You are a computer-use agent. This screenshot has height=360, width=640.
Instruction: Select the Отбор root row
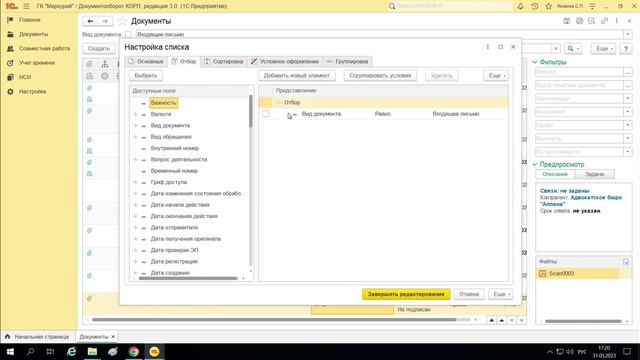[384, 102]
